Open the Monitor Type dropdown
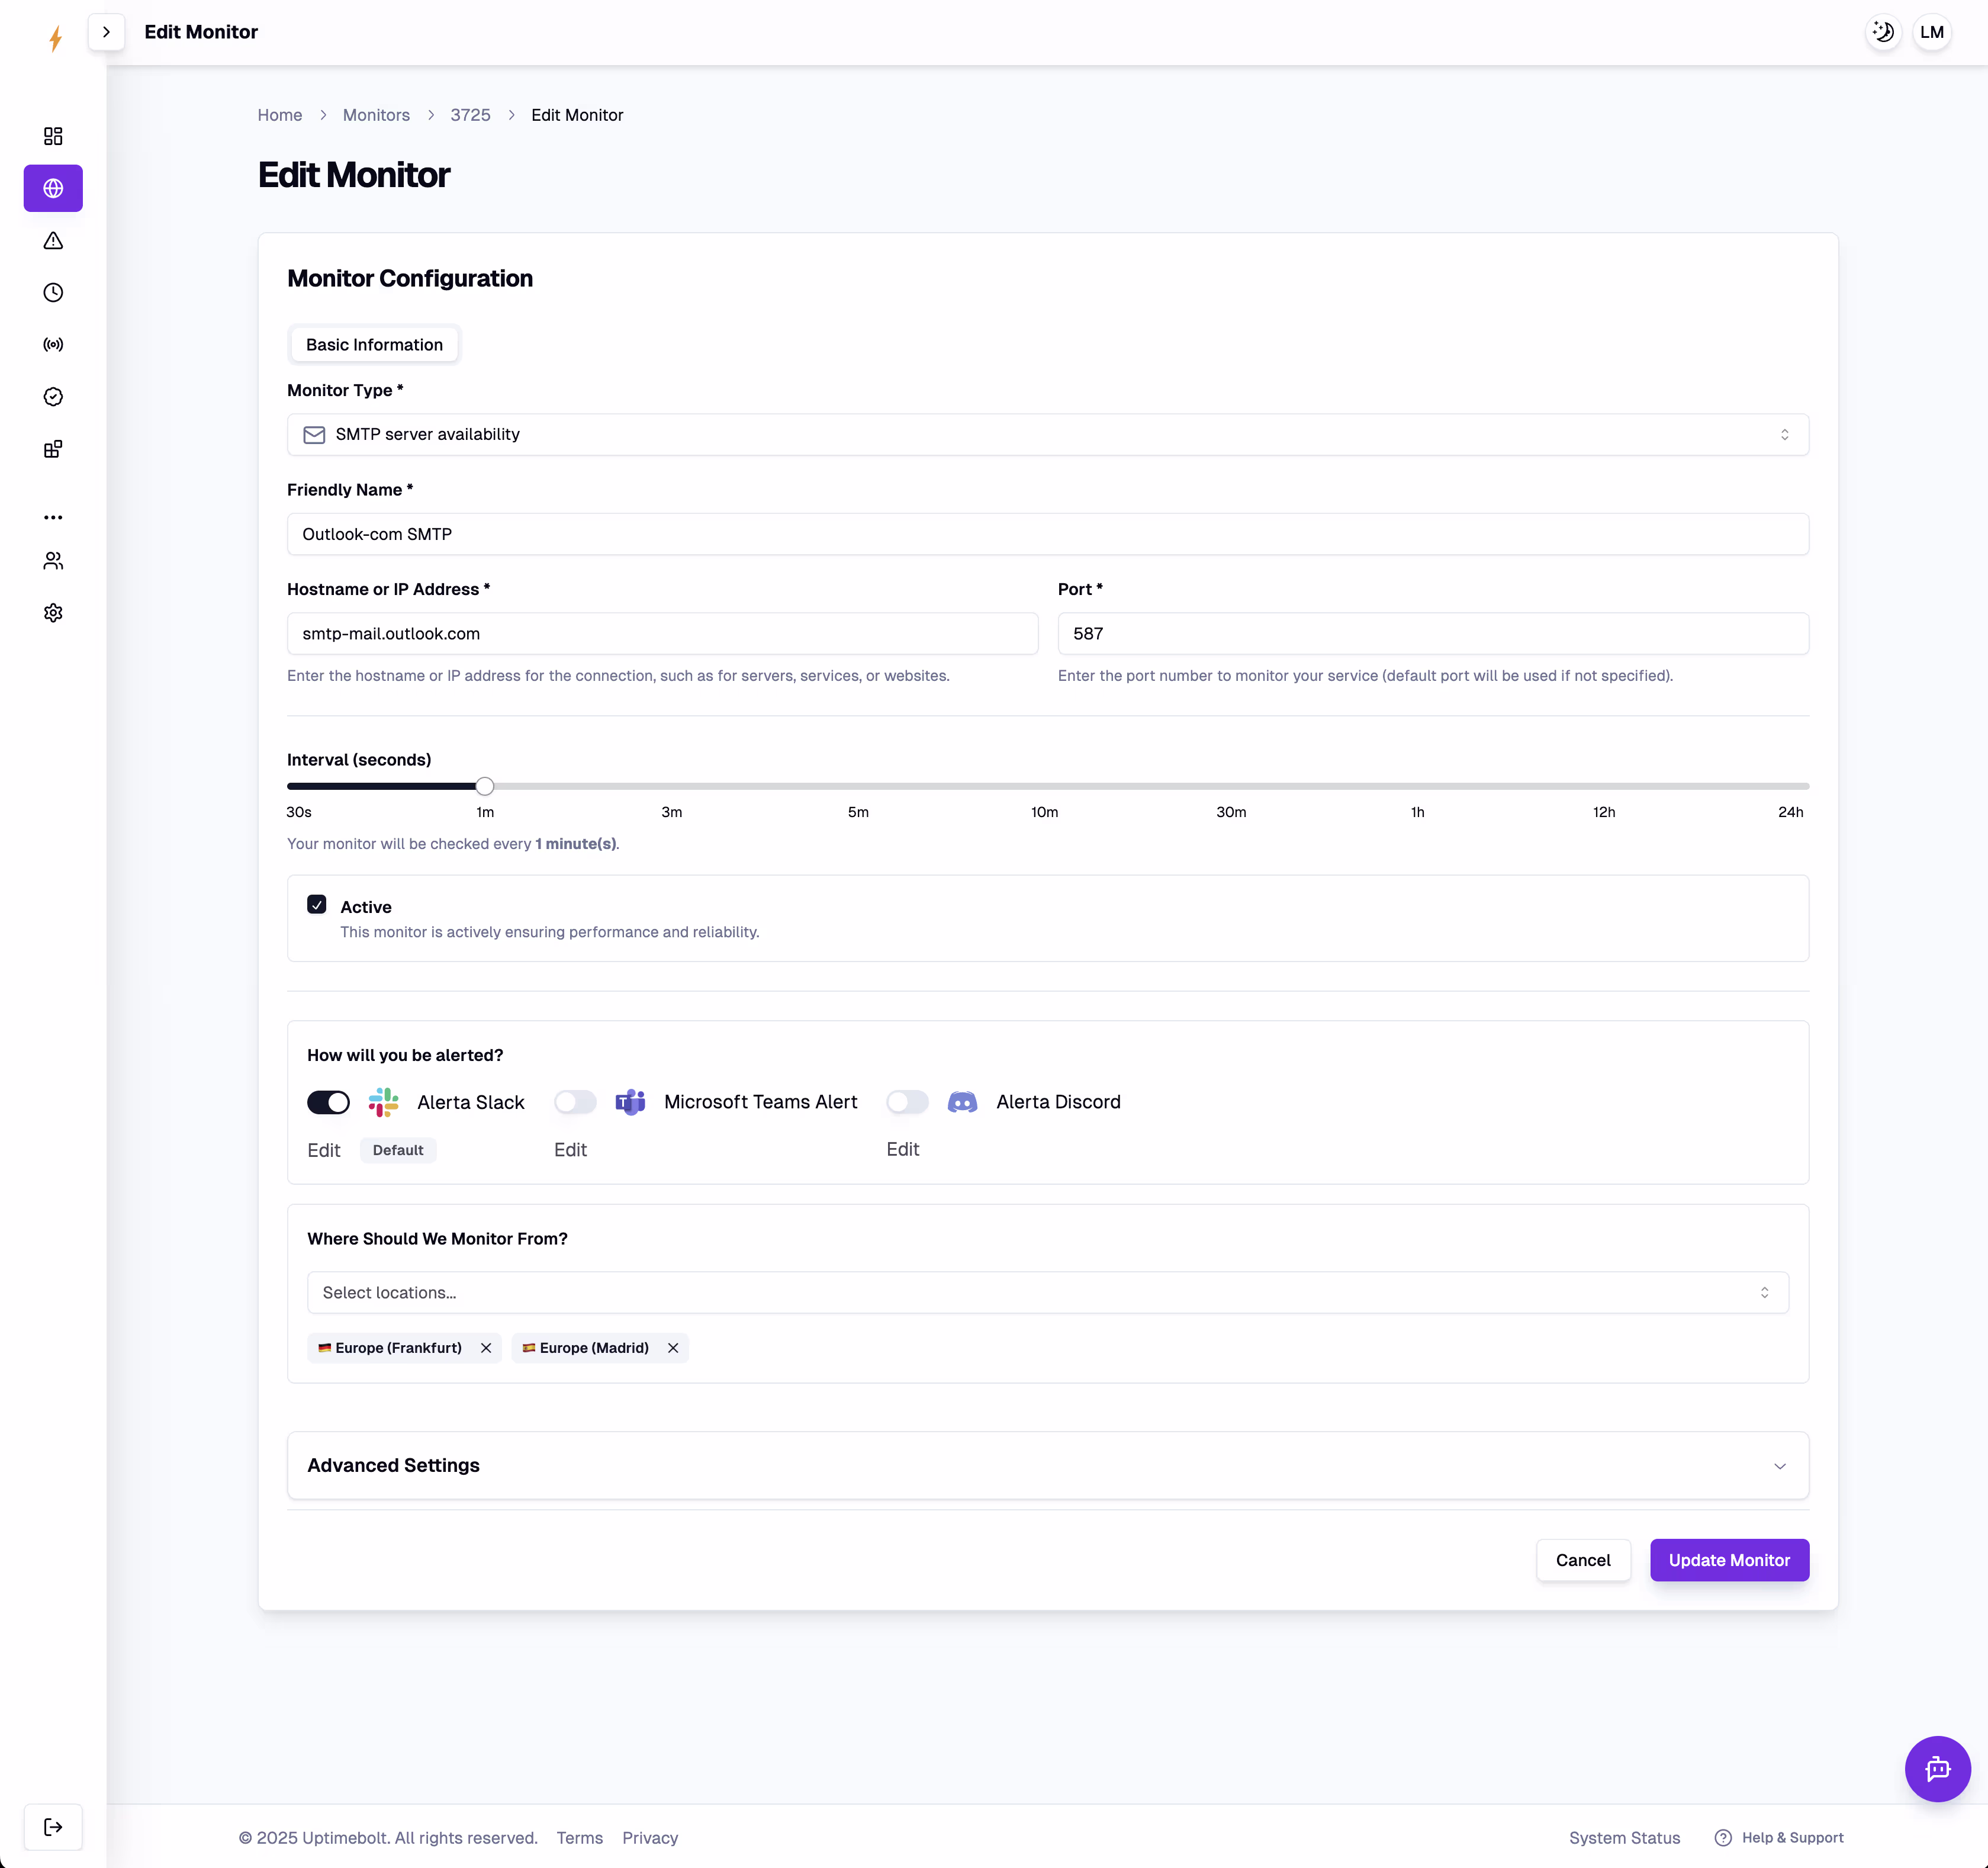1988x1868 pixels. (x=1047, y=434)
